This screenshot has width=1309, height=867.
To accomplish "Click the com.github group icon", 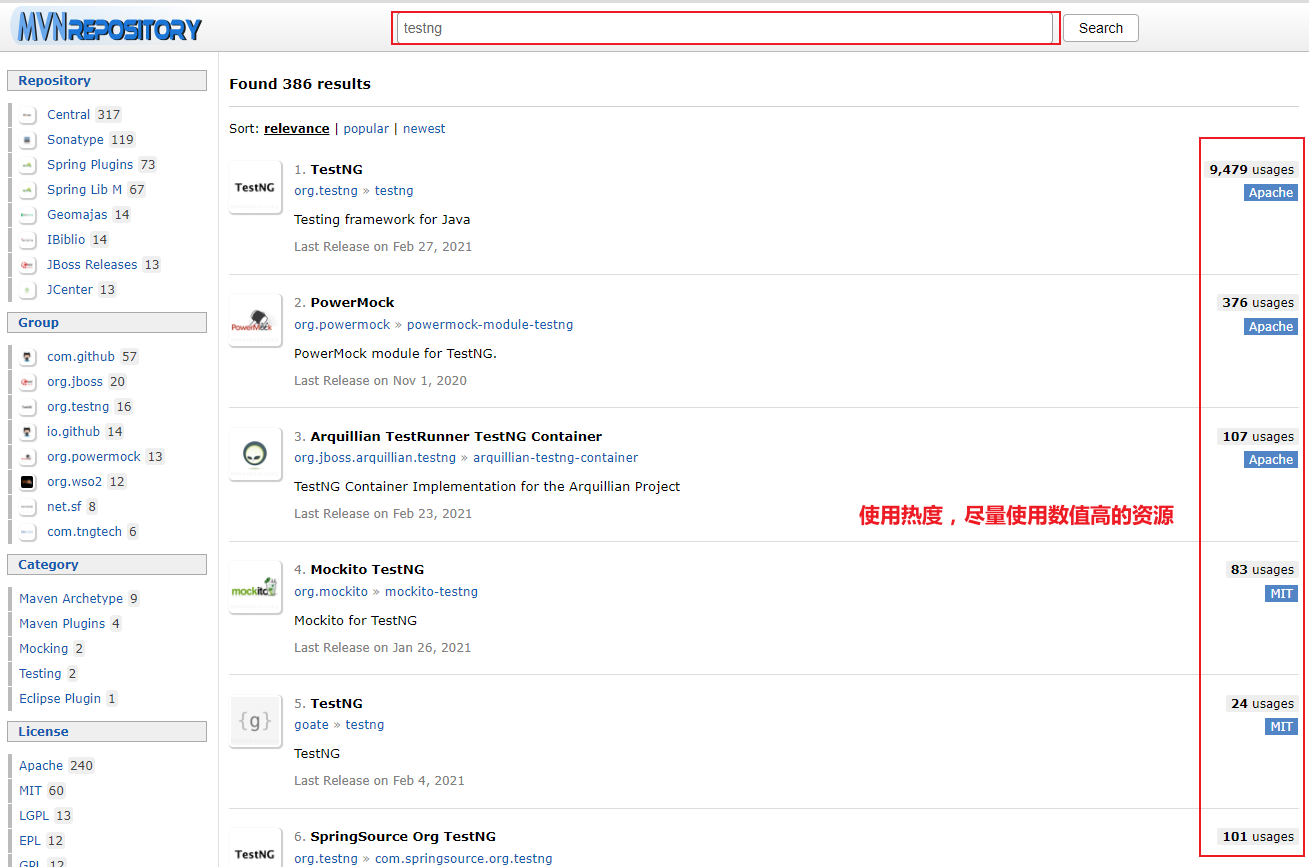I will [x=28, y=357].
